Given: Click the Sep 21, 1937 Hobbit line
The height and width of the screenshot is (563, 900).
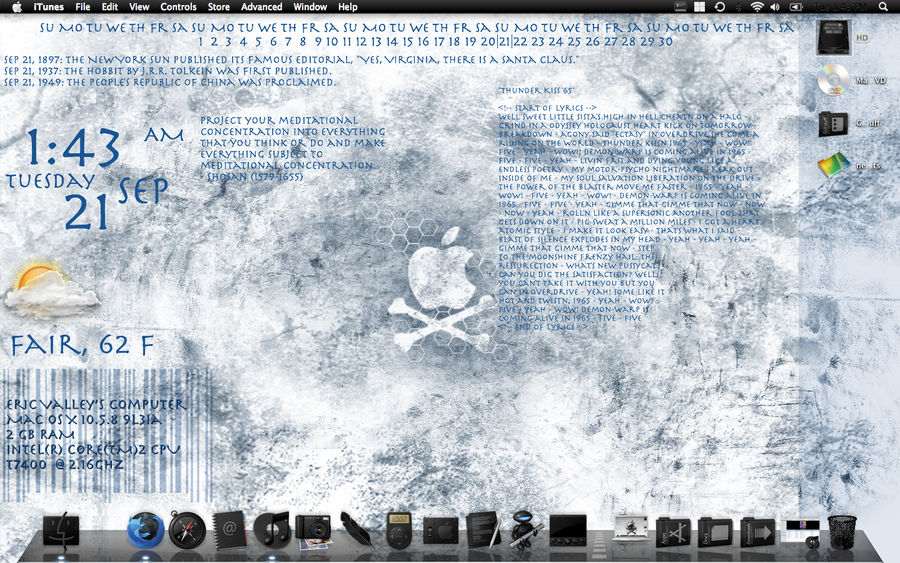Looking at the screenshot, I should [x=168, y=71].
